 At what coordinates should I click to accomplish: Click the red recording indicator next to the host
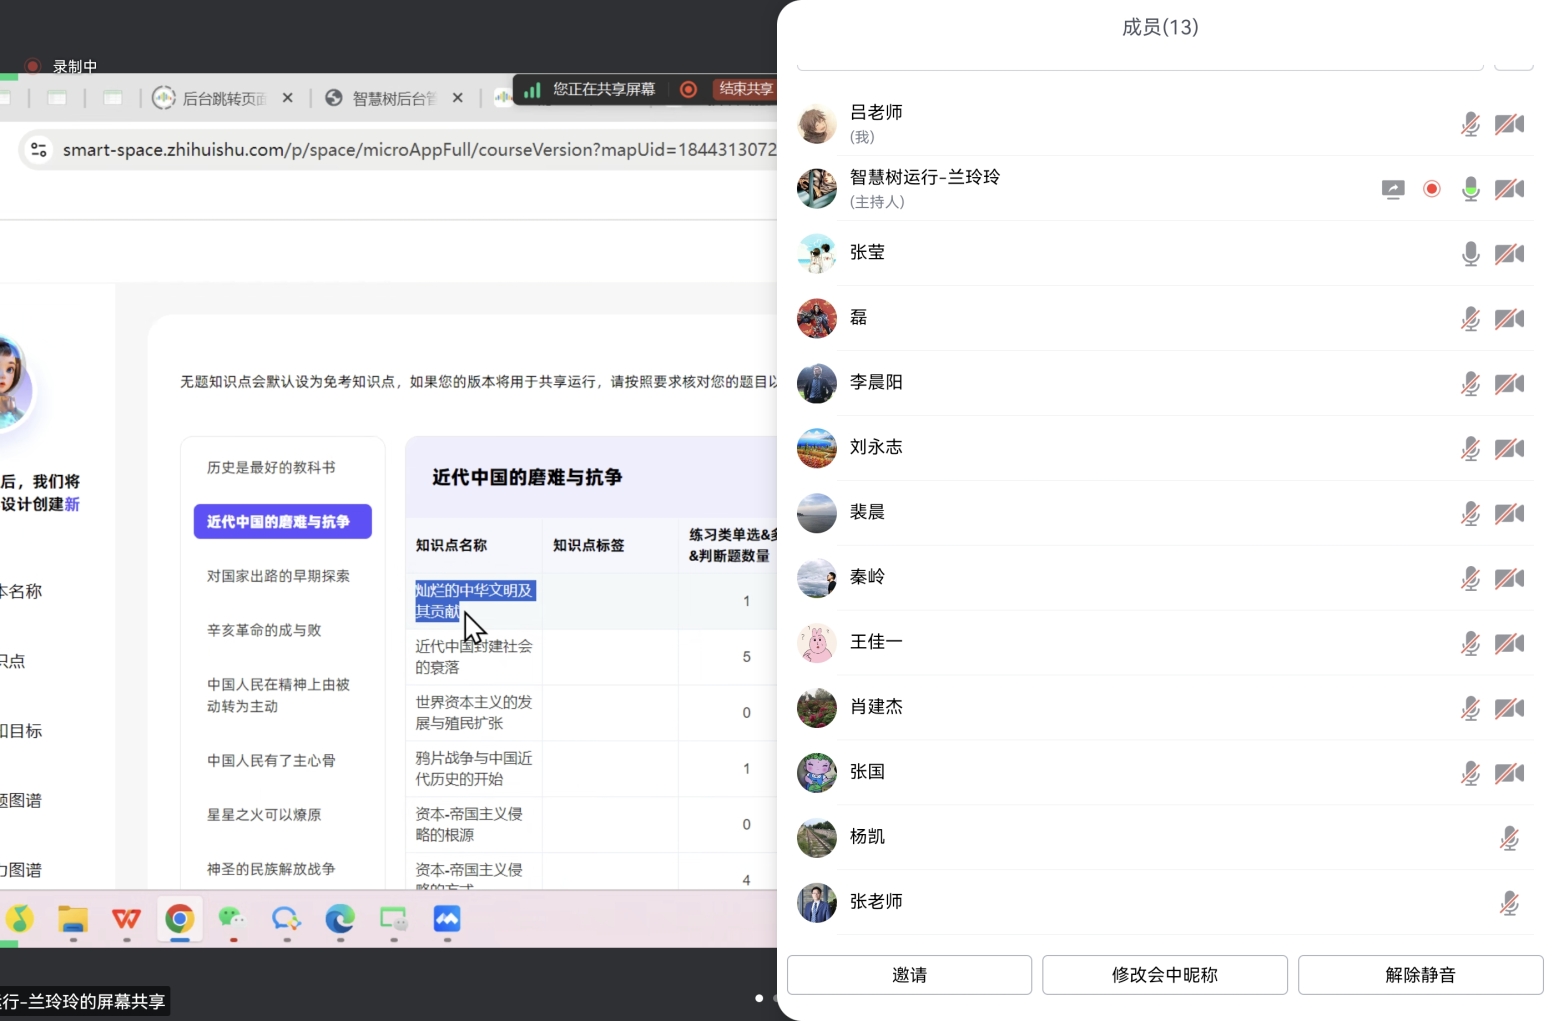click(1431, 188)
